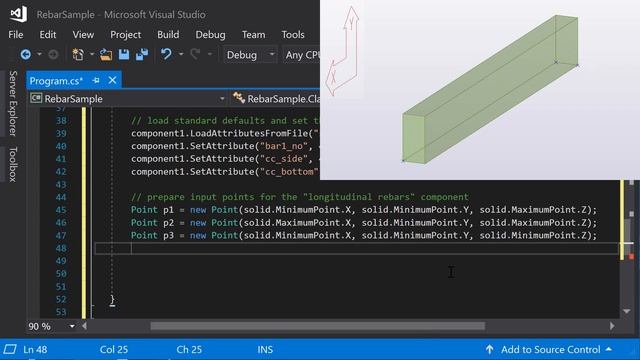The width and height of the screenshot is (640, 360).
Task: Undo the last edit with Undo icon
Action: [166, 54]
